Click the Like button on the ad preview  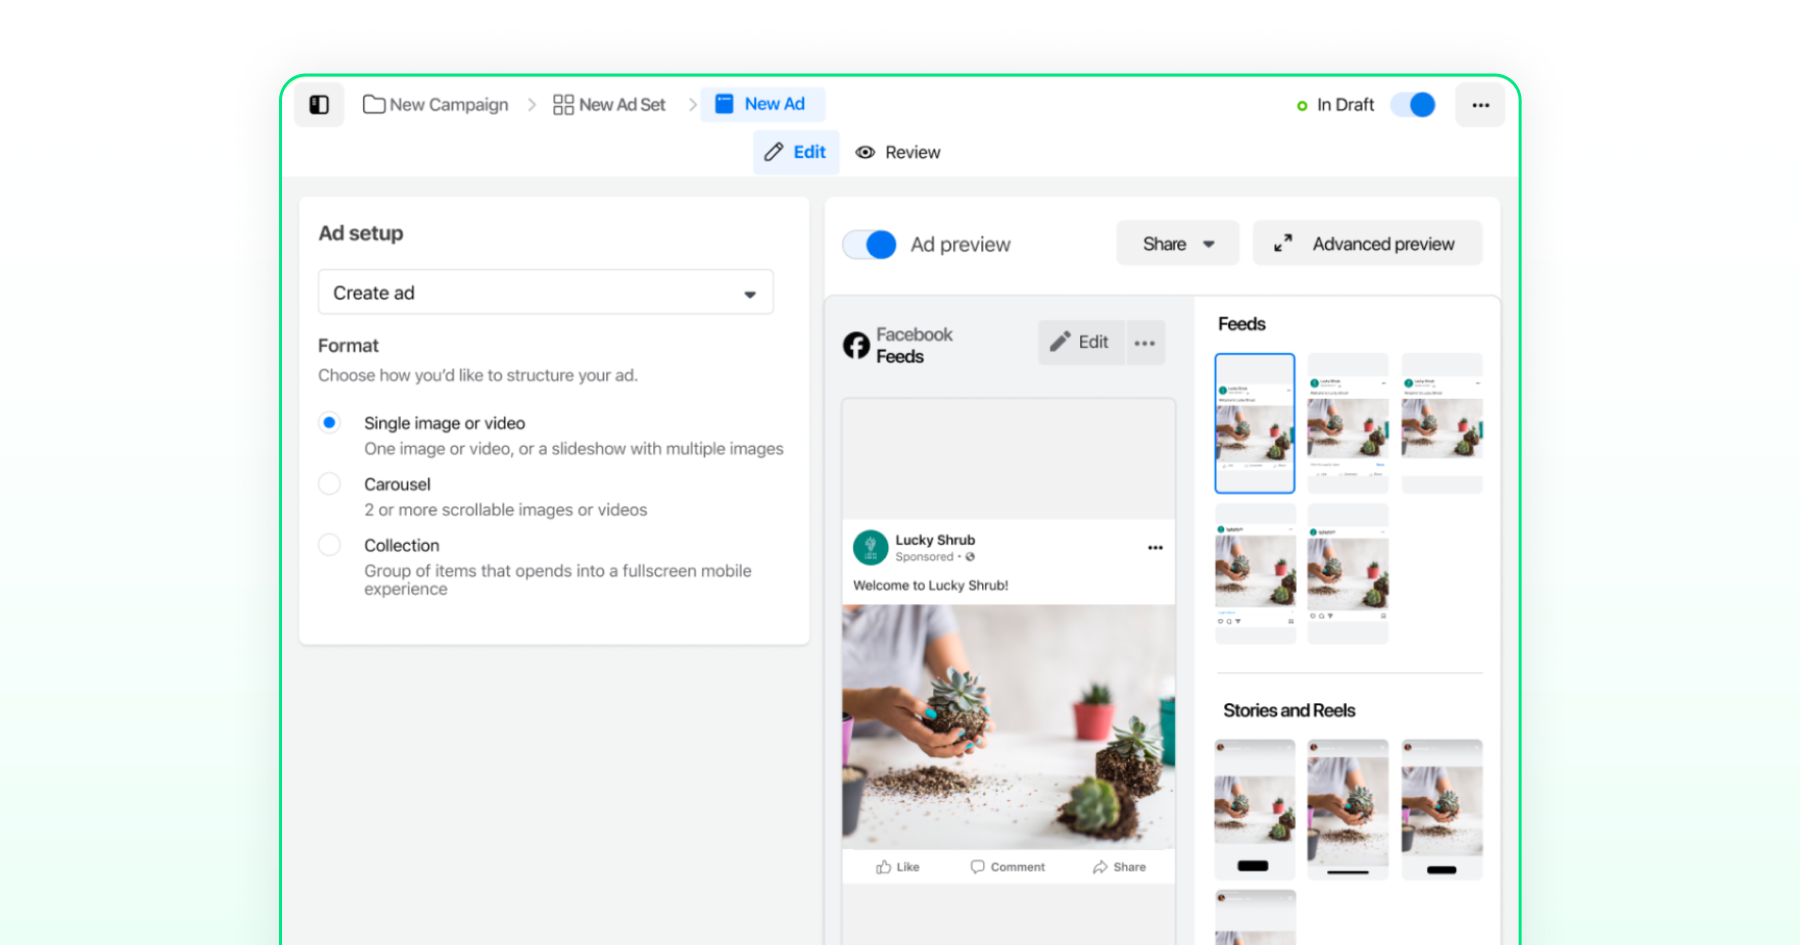(897, 867)
